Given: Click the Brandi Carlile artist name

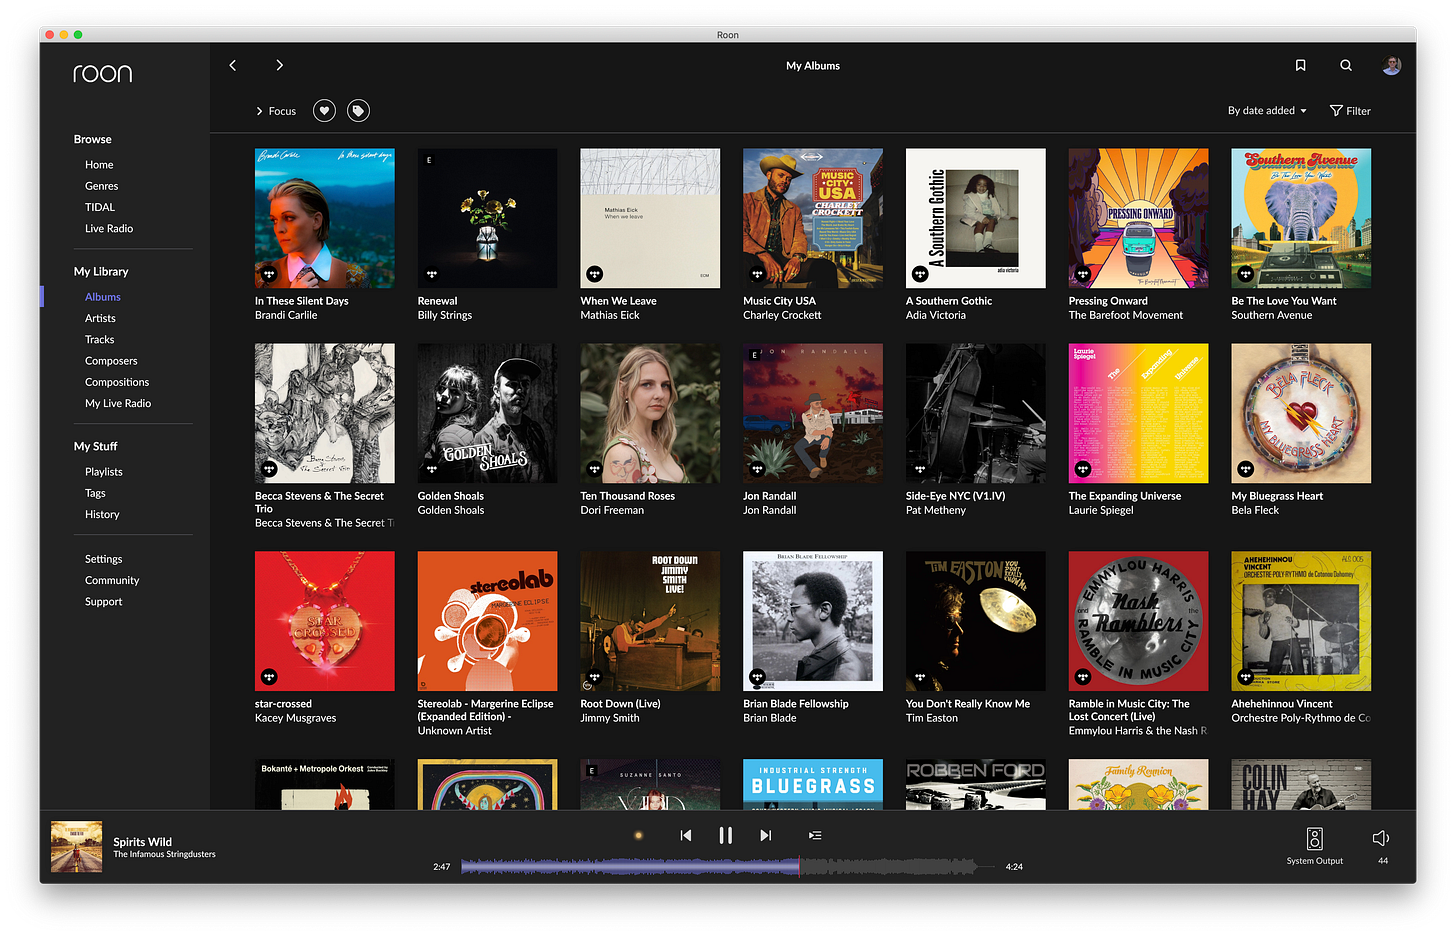Looking at the screenshot, I should pyautogui.click(x=286, y=315).
